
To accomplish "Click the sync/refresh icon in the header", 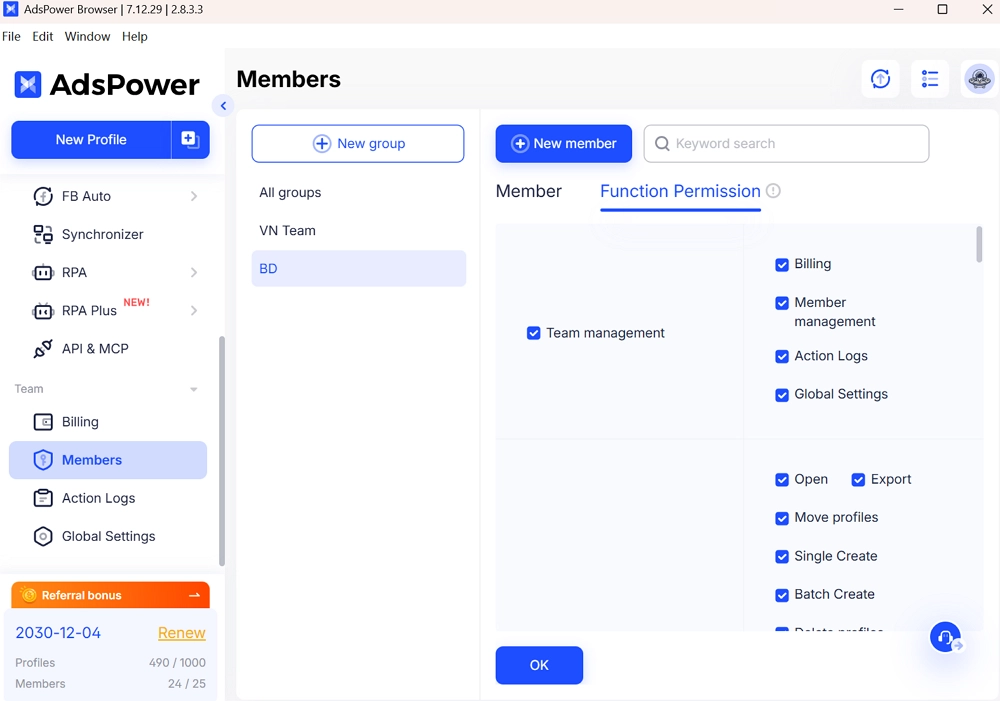I will pos(880,78).
